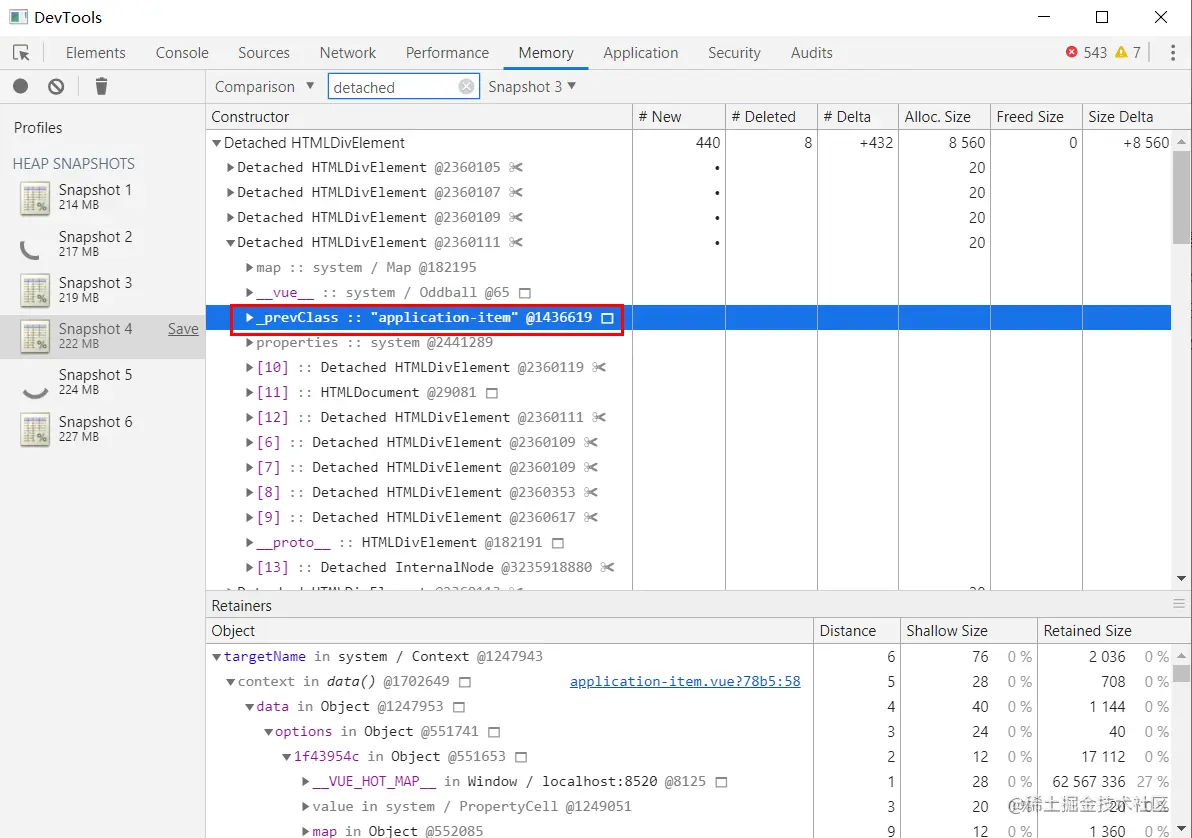Select the value in system / PropertyCell row
This screenshot has height=838, width=1192.
pyautogui.click(x=688, y=806)
